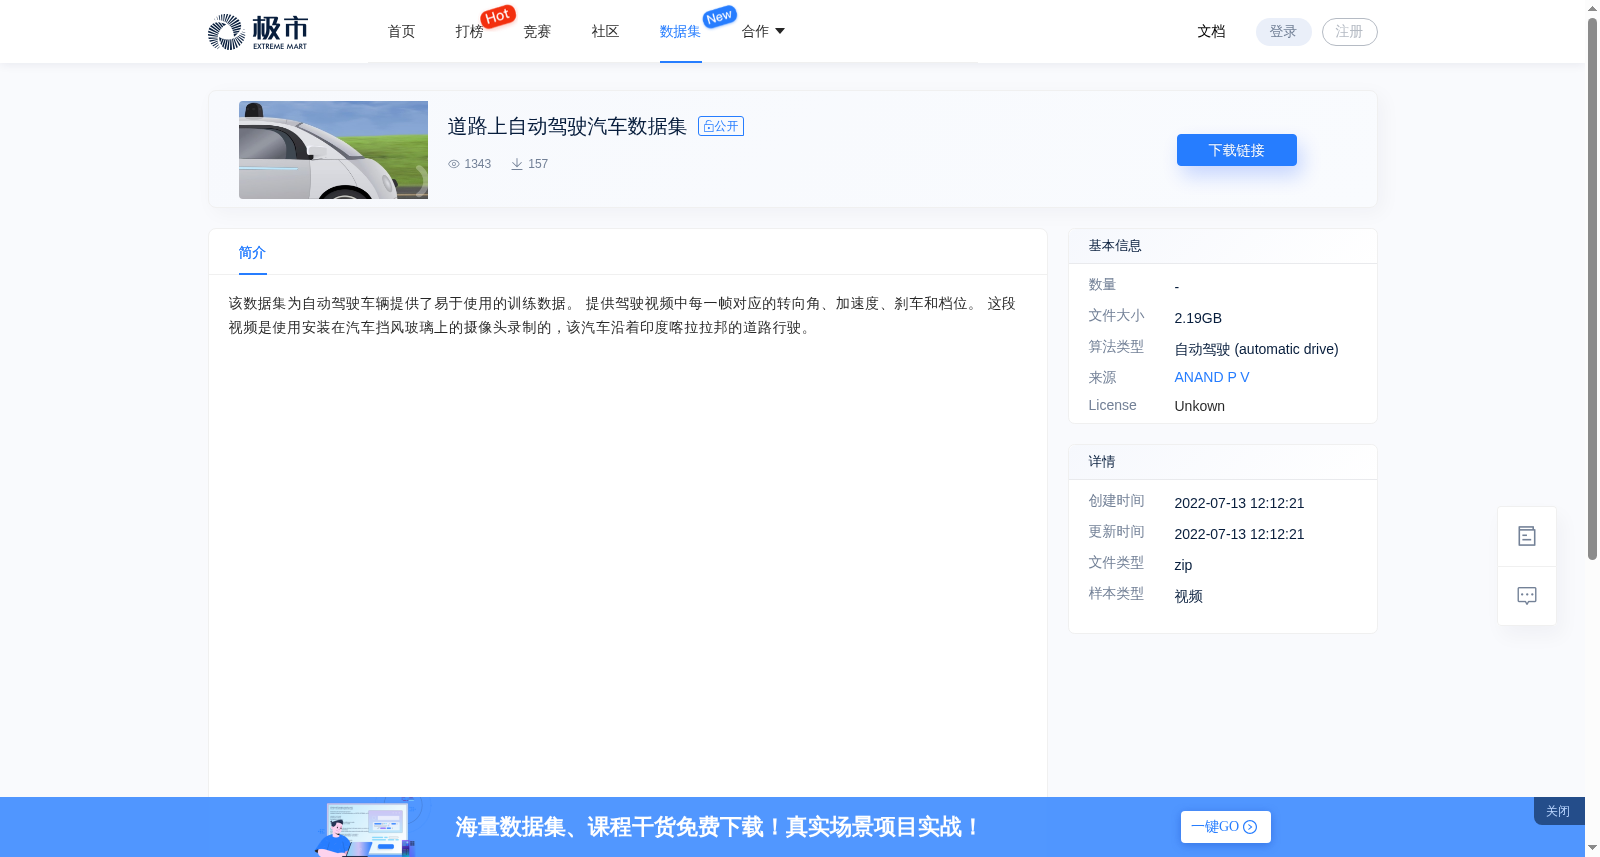This screenshot has height=857, width=1600.
Task: Go to 首页 home page
Action: (402, 32)
